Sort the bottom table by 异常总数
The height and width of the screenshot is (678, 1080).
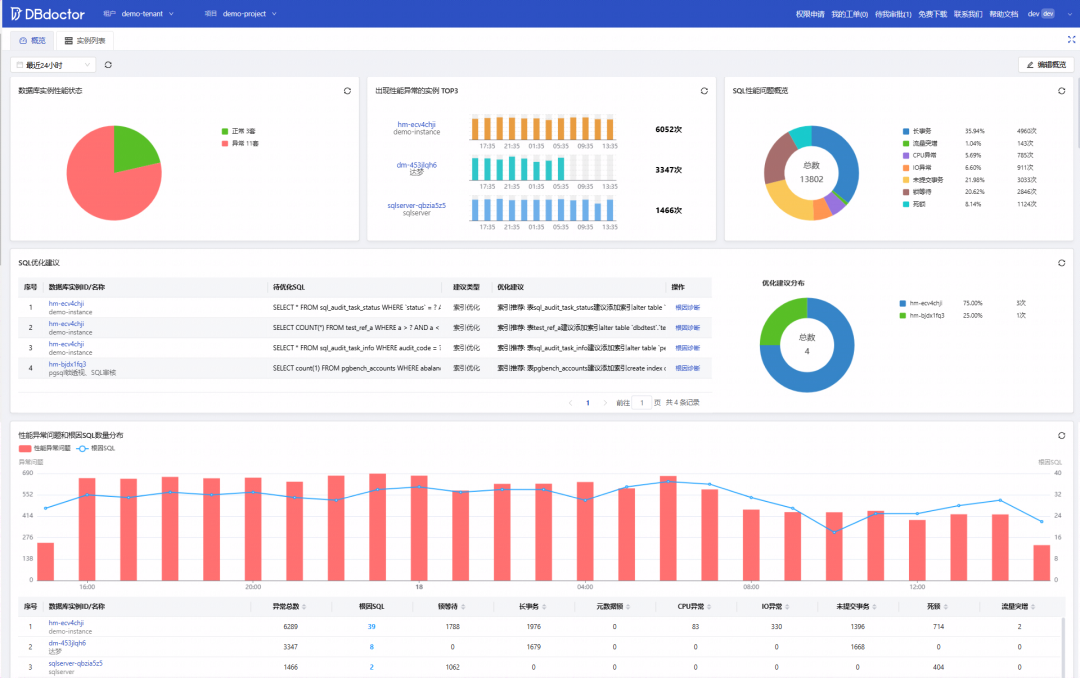[304, 607]
